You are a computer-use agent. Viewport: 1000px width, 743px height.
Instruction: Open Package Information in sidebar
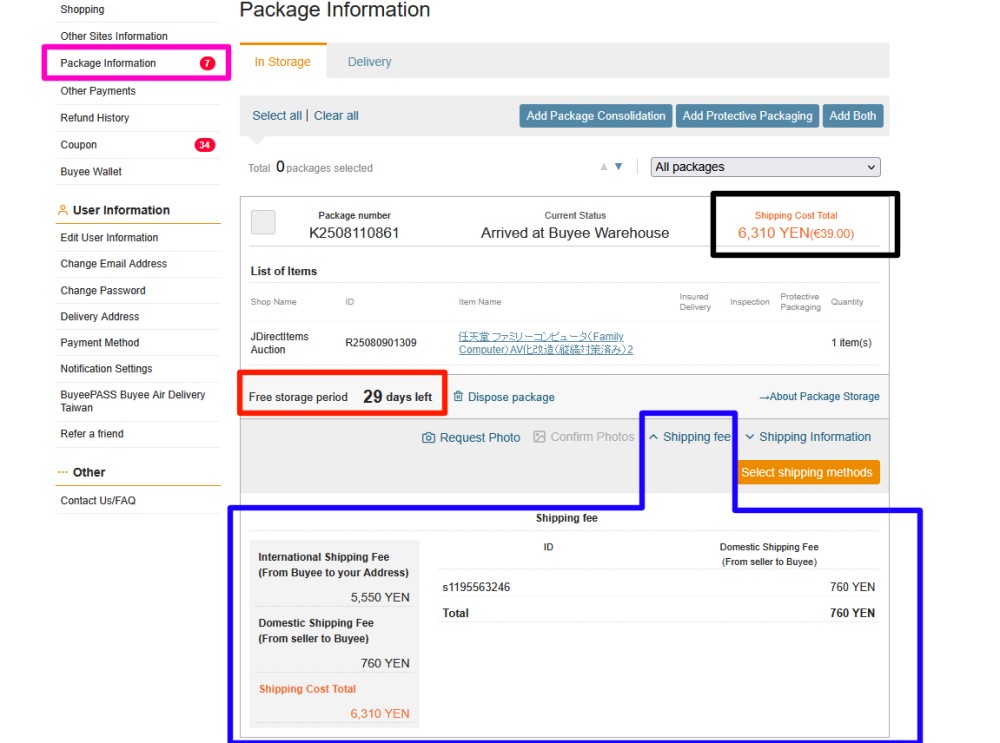[x=108, y=63]
